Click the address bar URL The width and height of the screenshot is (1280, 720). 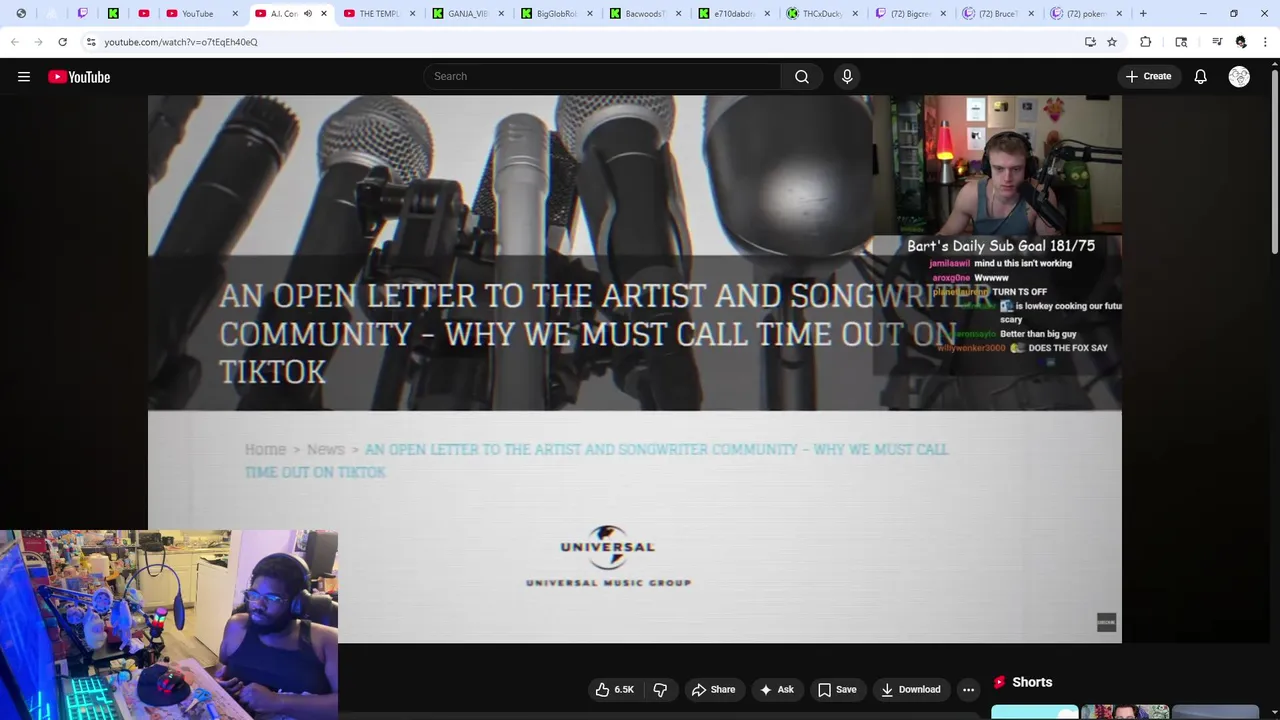click(x=181, y=42)
